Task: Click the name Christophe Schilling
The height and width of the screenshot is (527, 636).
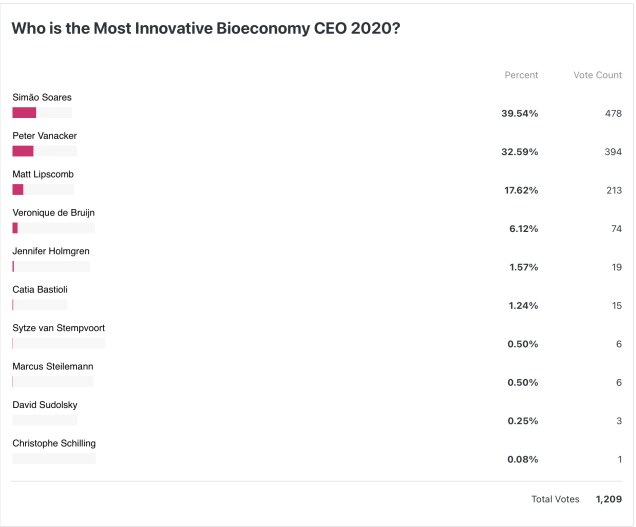Action: 54,443
